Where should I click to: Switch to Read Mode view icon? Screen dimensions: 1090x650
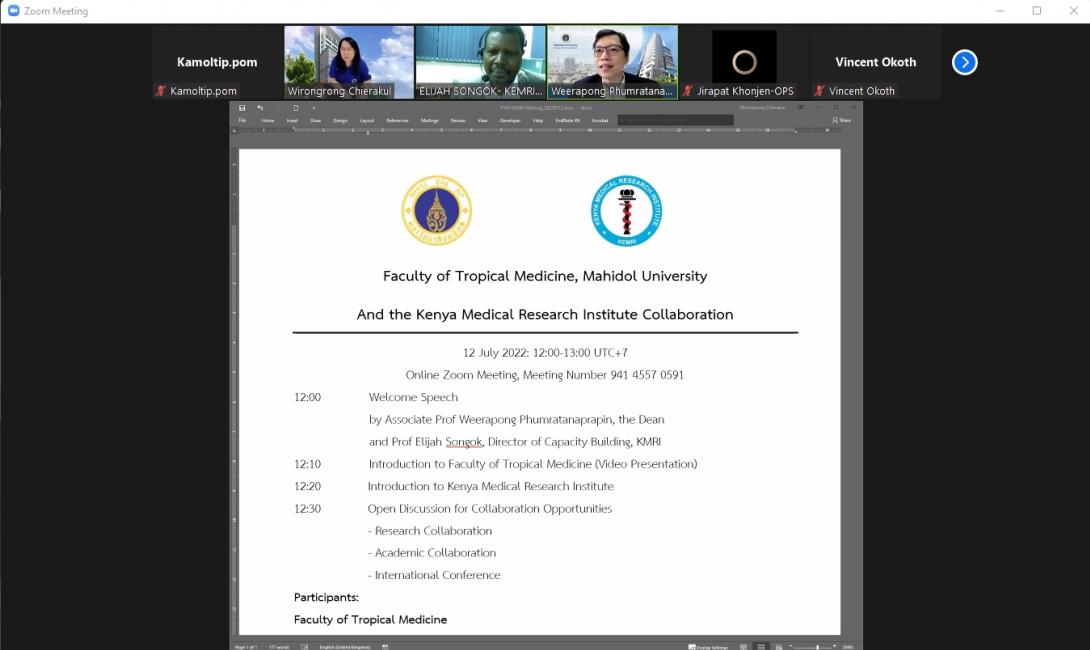tap(743, 647)
